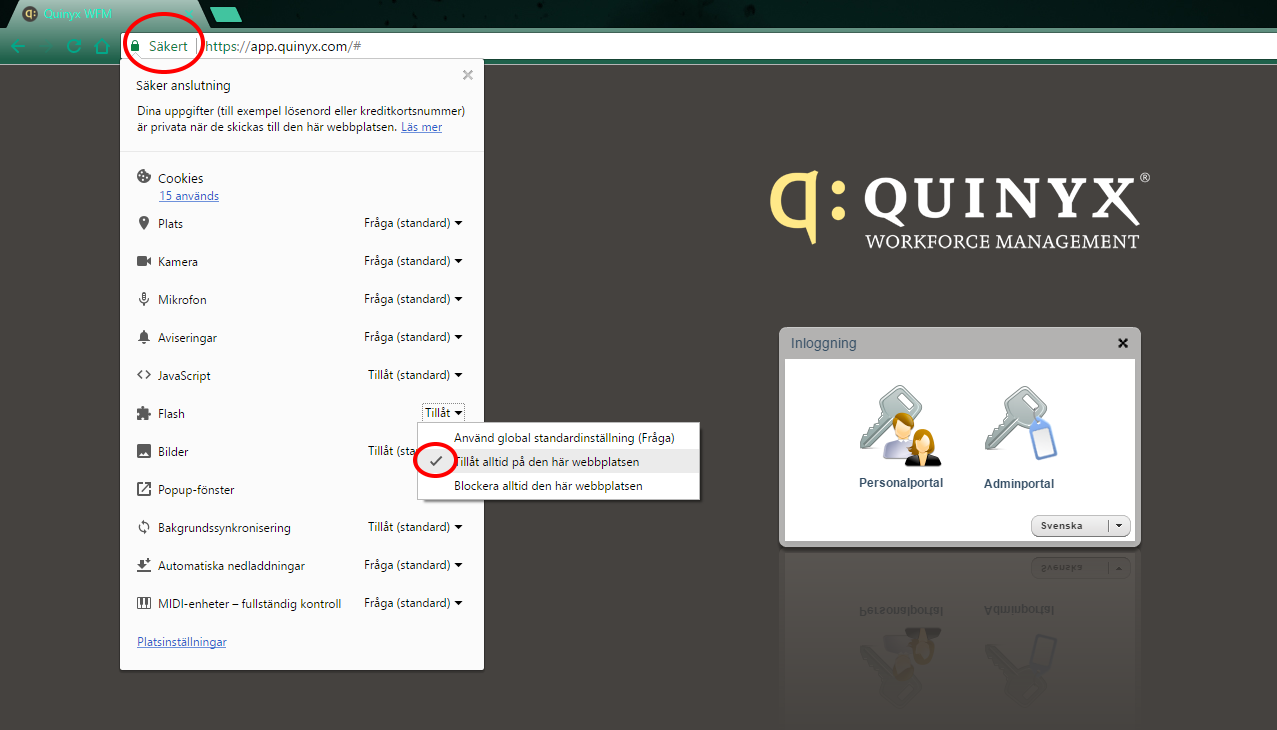Click the MIDI-enheter piano icon

click(144, 603)
